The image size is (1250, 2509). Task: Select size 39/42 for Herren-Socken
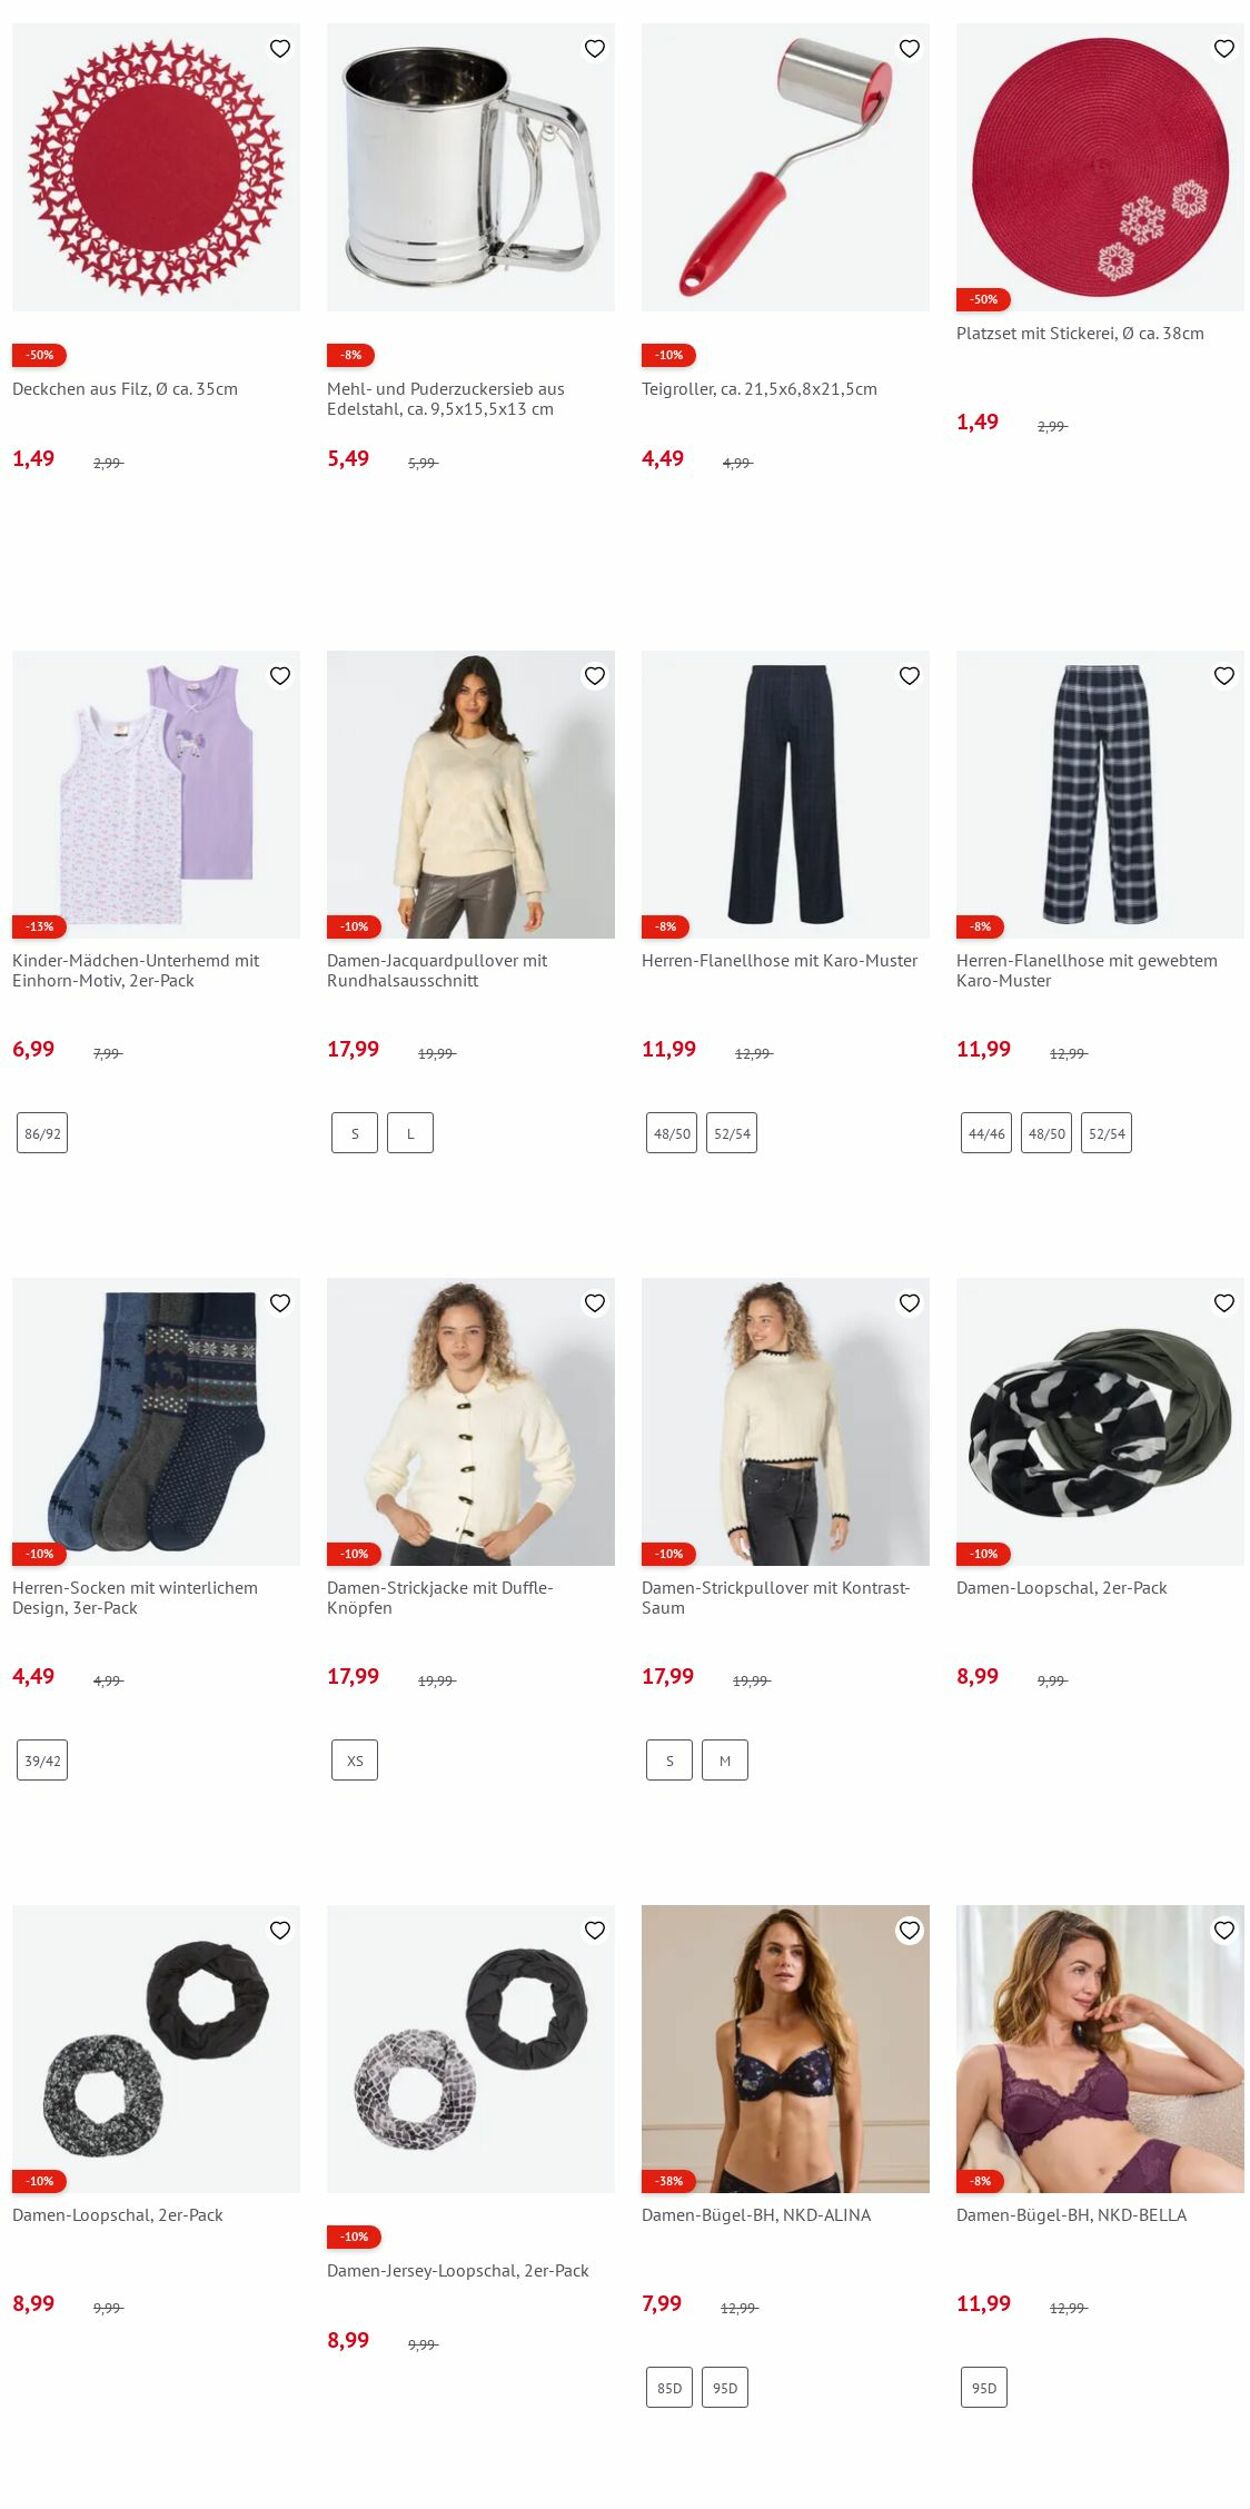pyautogui.click(x=42, y=1760)
